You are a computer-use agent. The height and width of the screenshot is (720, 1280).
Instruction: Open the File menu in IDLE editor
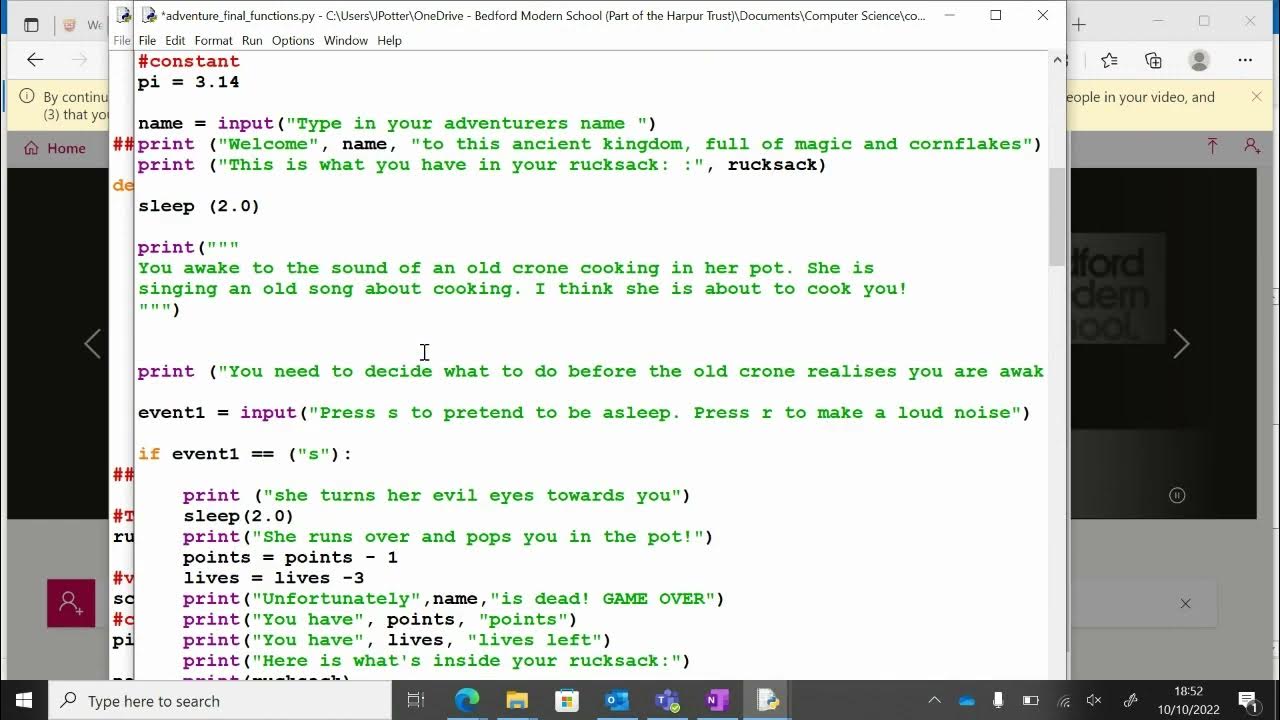(147, 40)
